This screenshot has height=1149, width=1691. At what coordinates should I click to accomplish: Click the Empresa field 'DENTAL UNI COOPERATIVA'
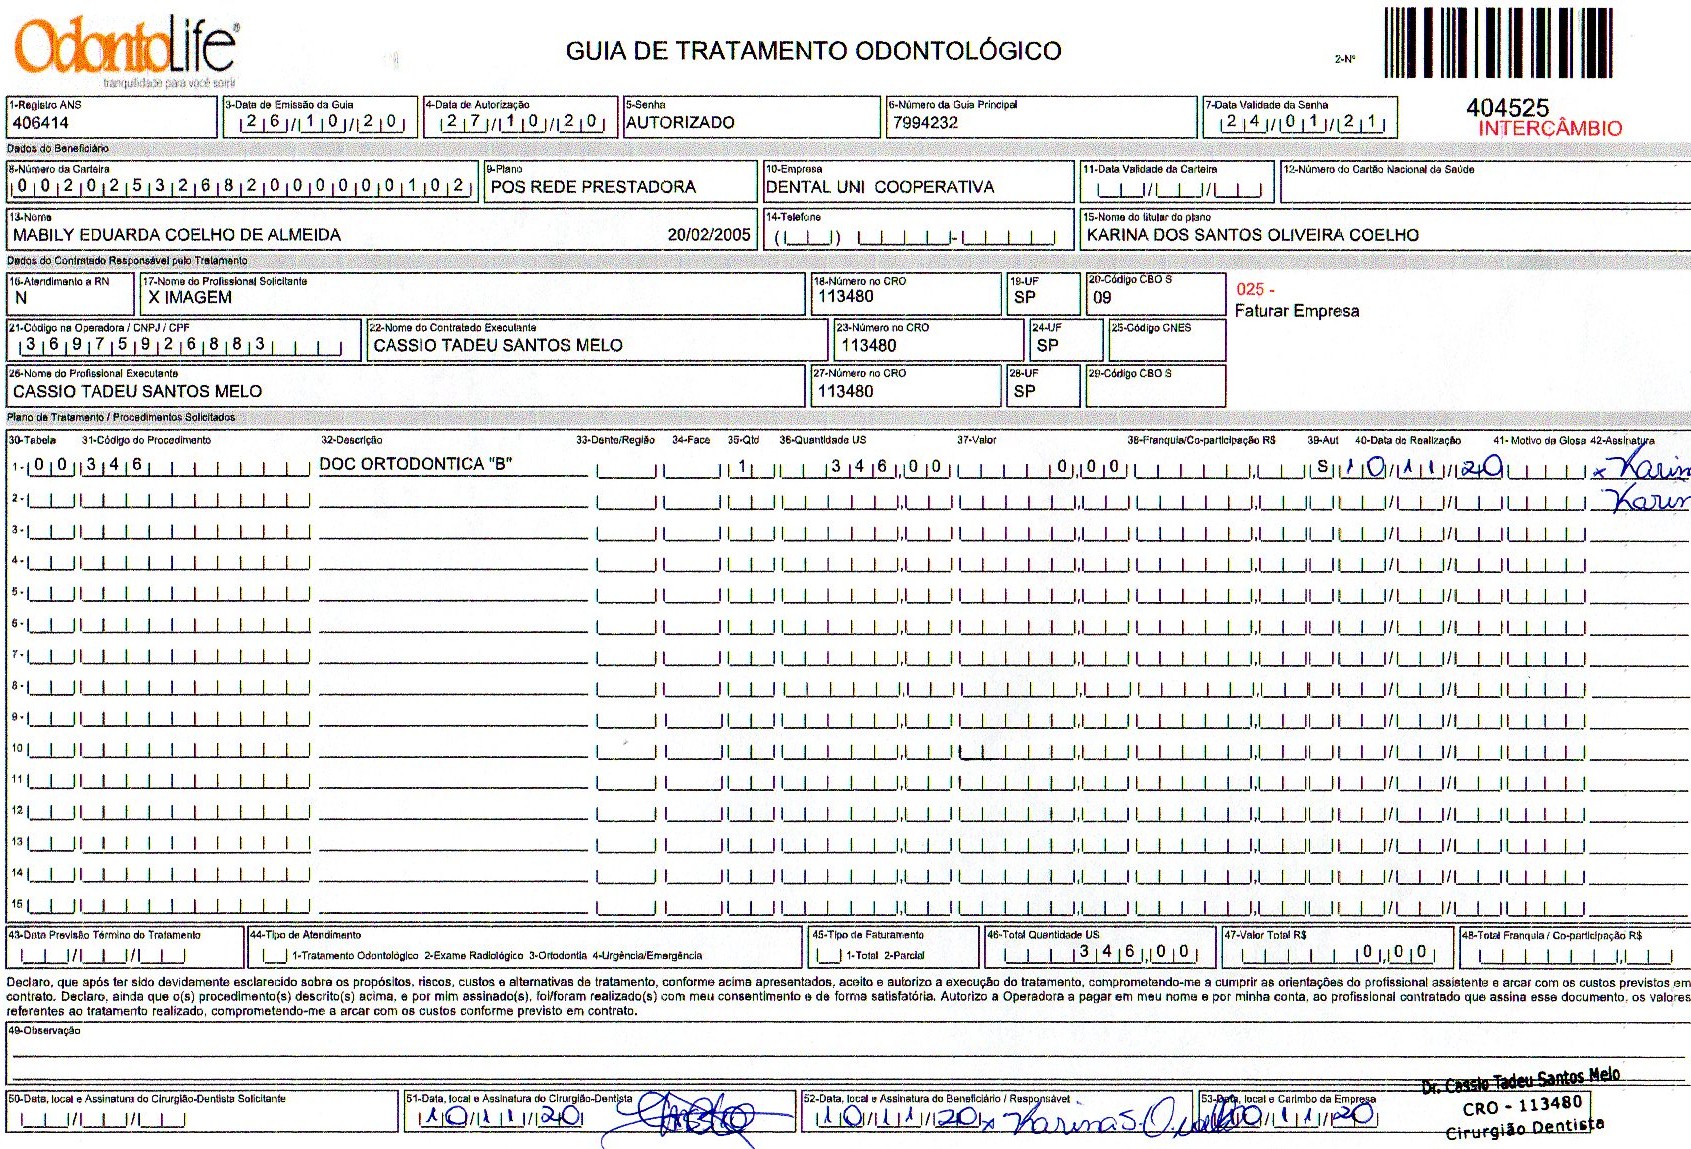(x=919, y=182)
